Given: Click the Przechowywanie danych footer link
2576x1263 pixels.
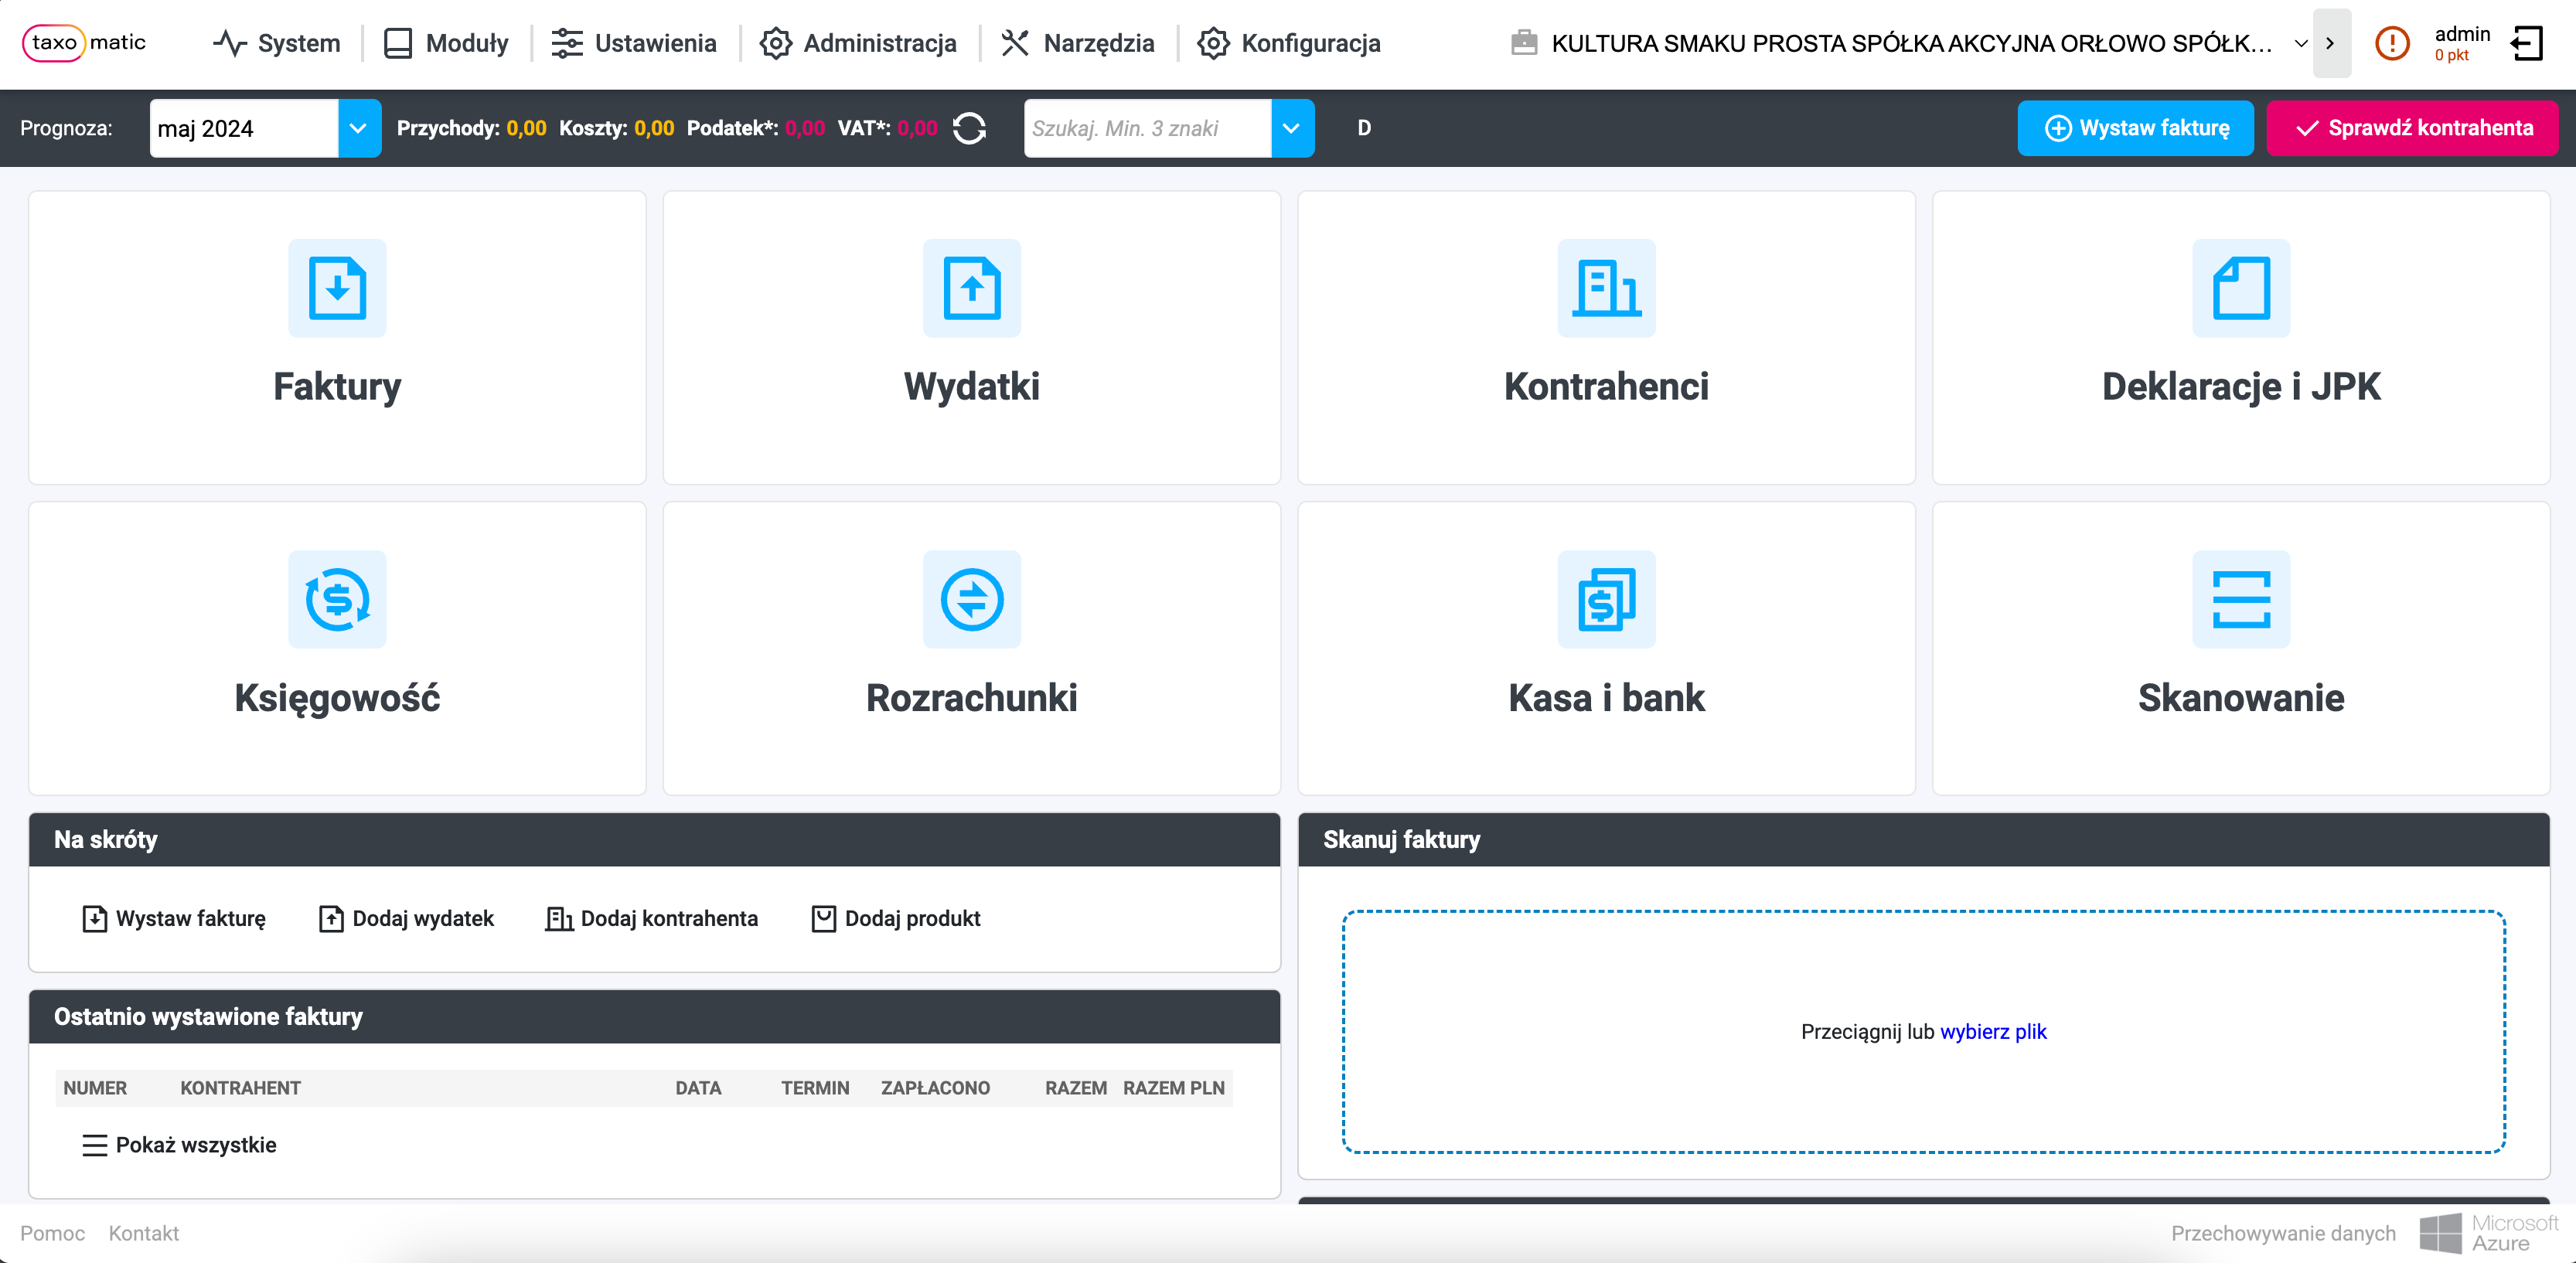Looking at the screenshot, I should point(2282,1233).
